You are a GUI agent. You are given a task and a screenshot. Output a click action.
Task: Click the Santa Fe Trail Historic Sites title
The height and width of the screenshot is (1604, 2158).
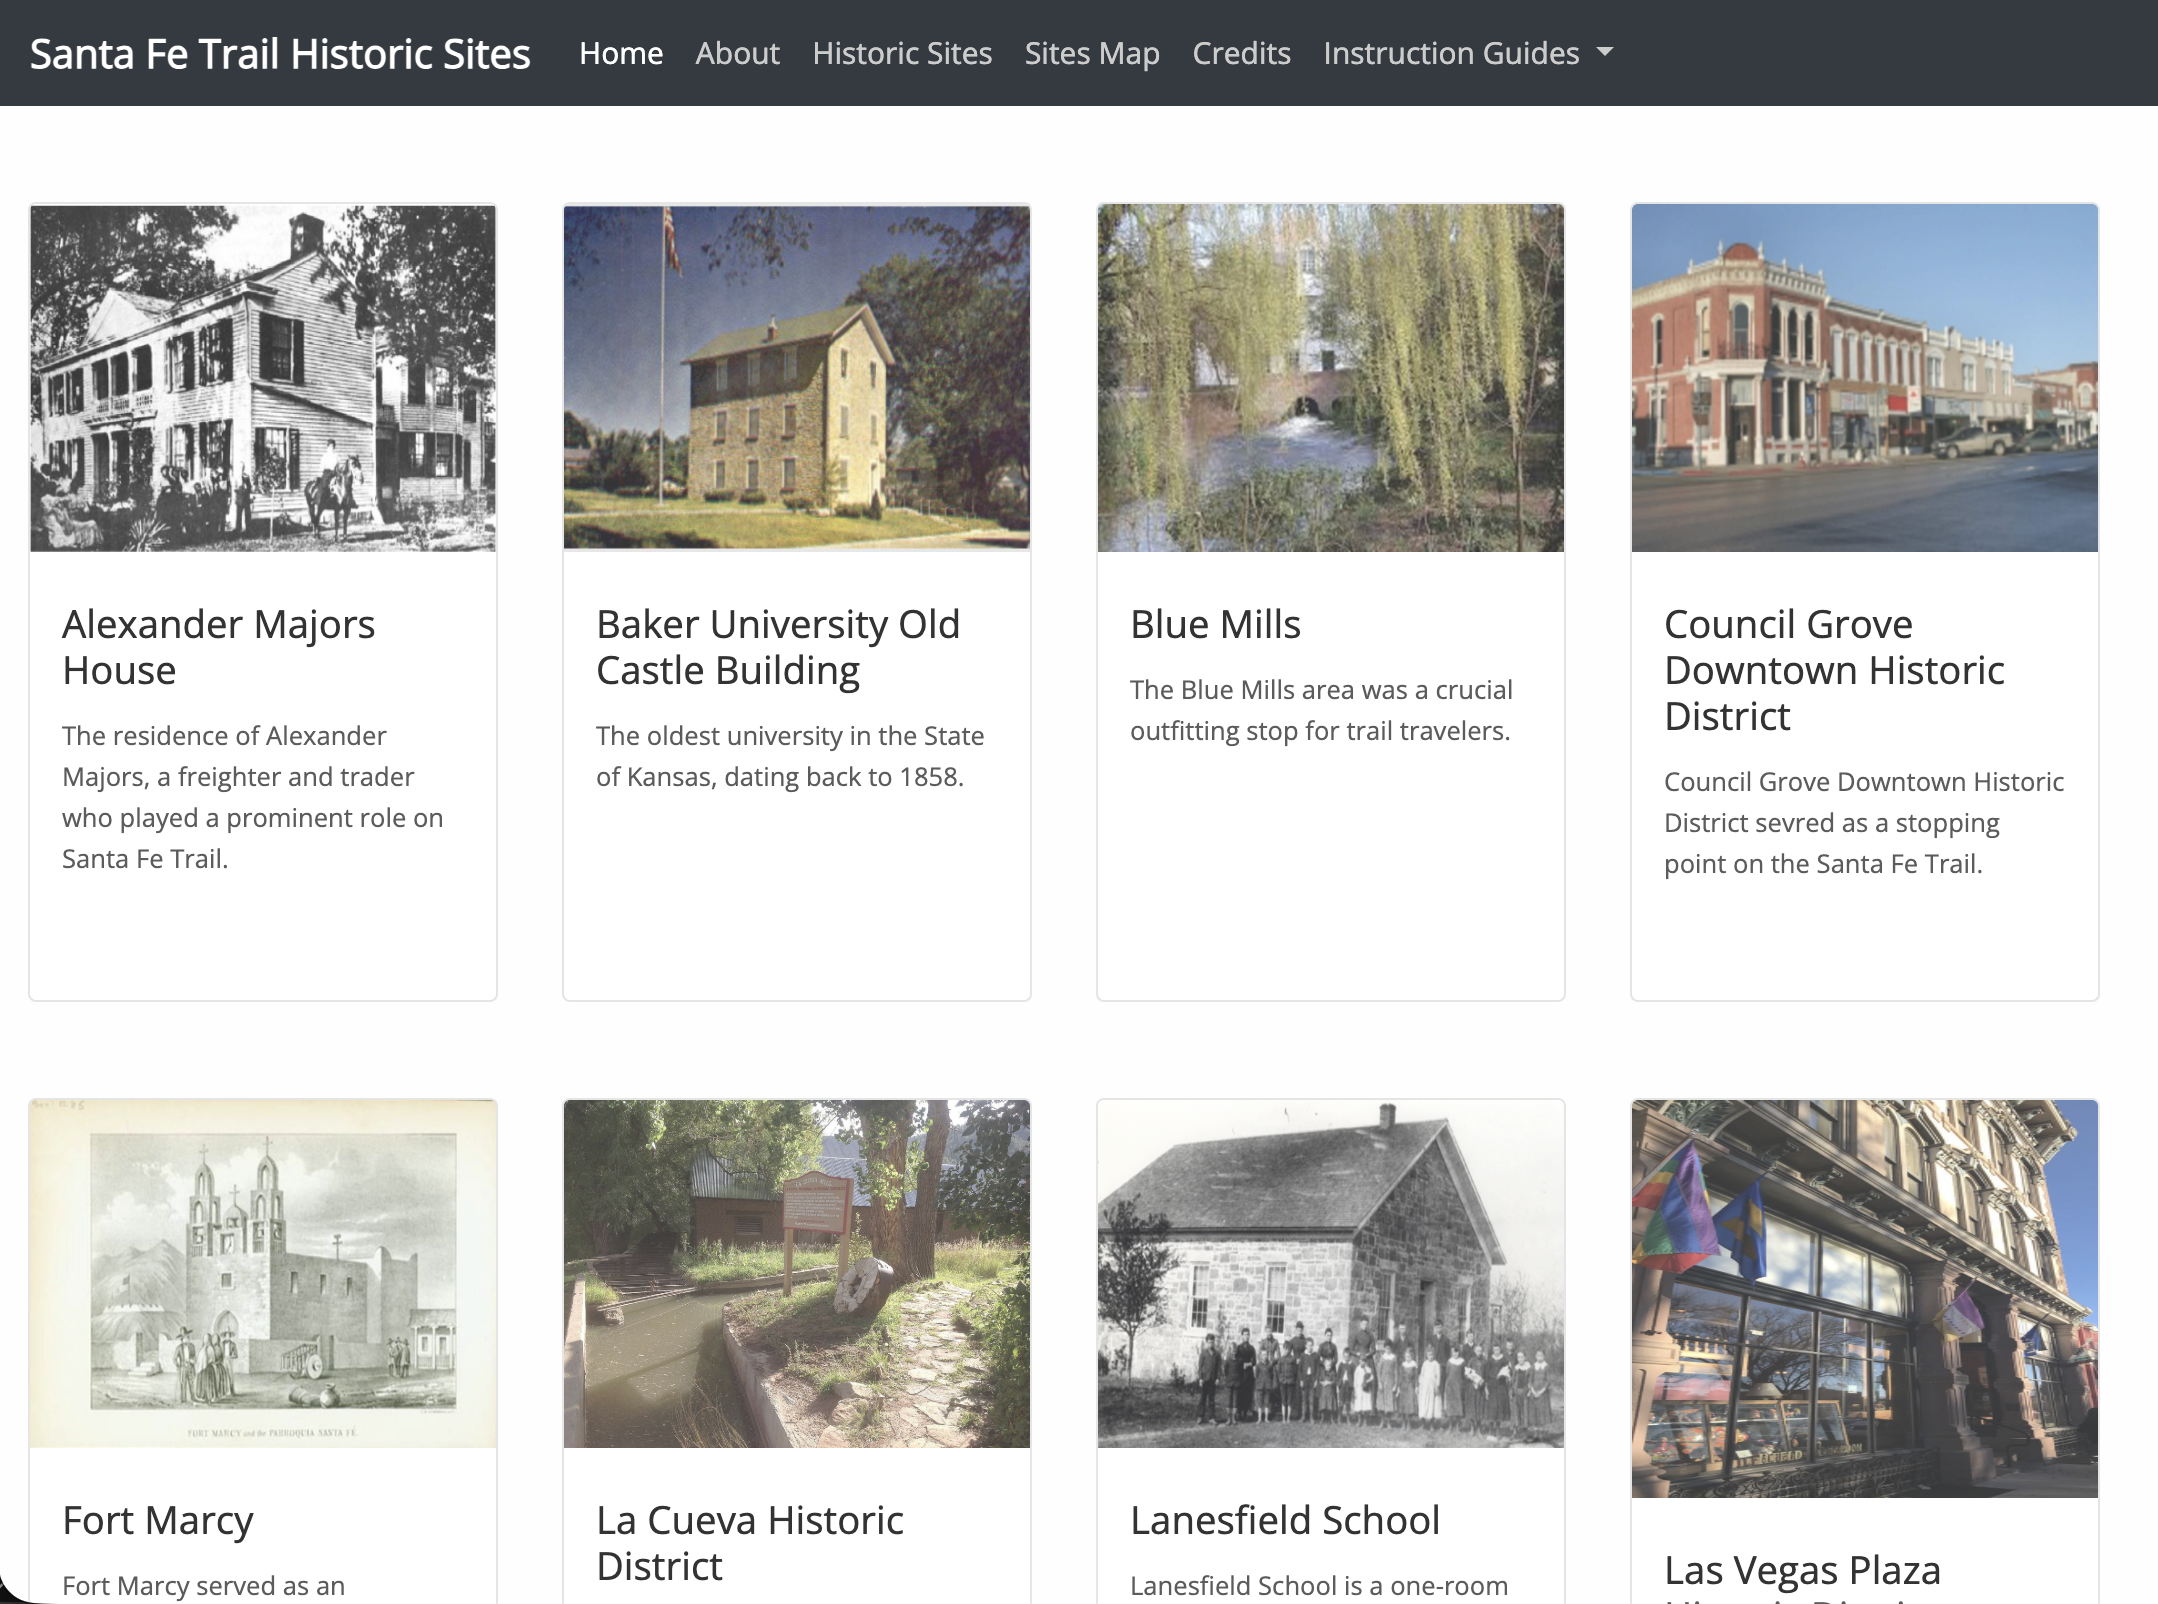pyautogui.click(x=281, y=53)
